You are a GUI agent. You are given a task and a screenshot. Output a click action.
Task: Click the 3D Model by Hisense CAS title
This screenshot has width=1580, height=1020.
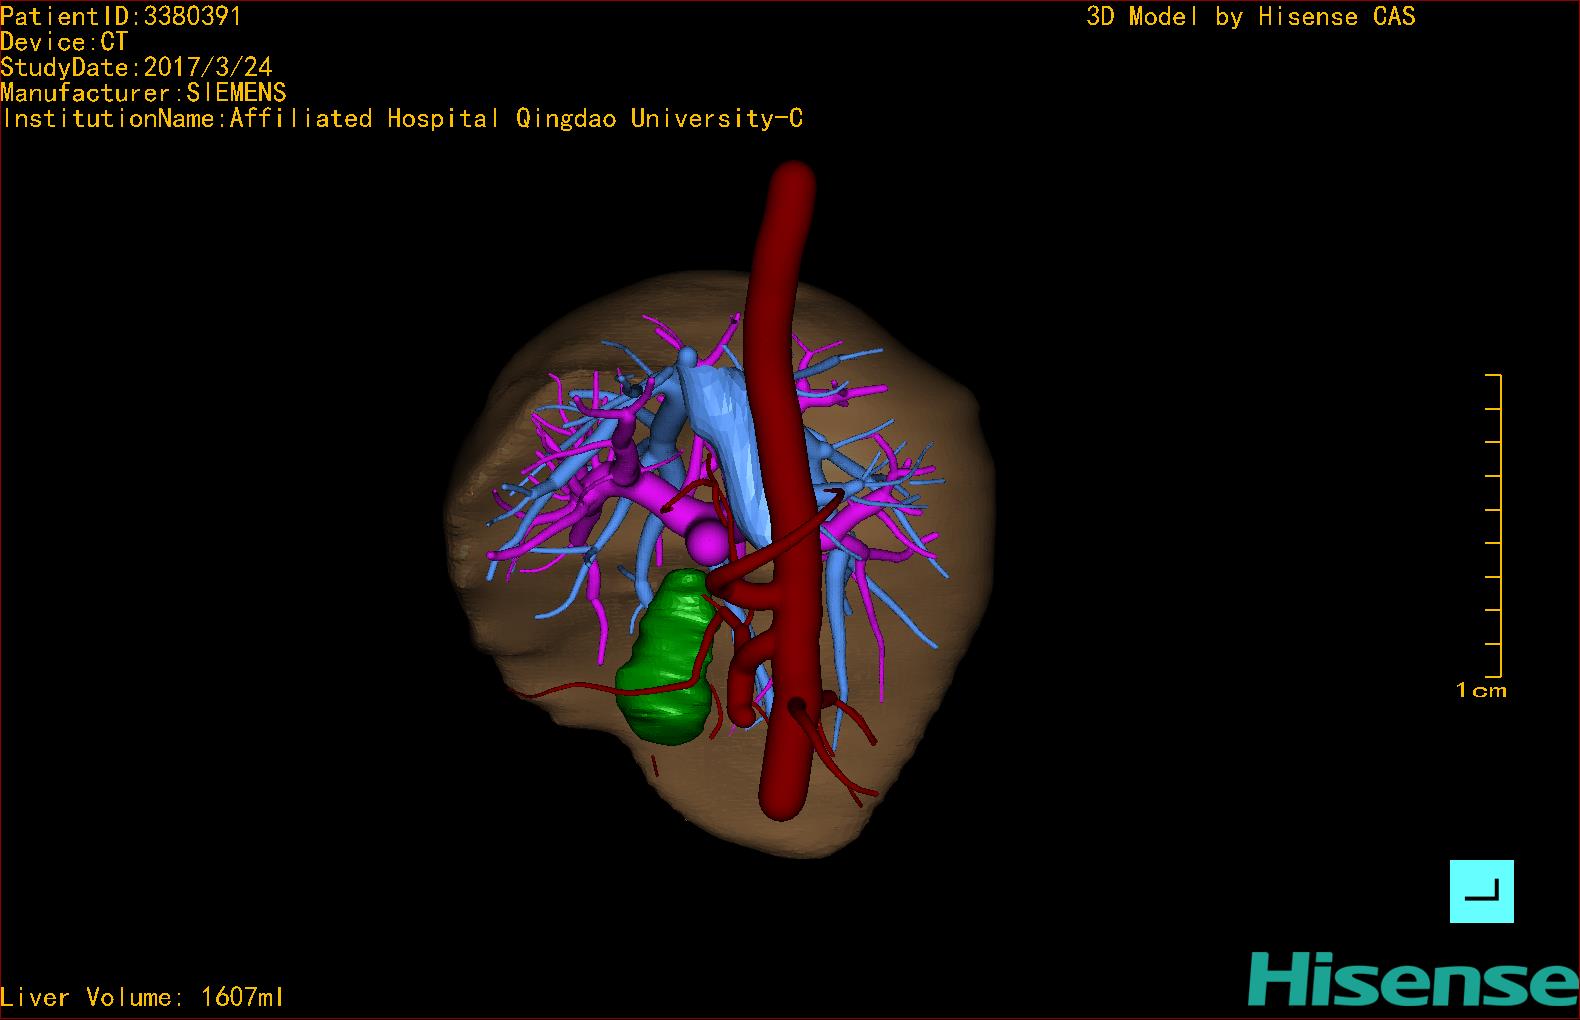pyautogui.click(x=1251, y=16)
